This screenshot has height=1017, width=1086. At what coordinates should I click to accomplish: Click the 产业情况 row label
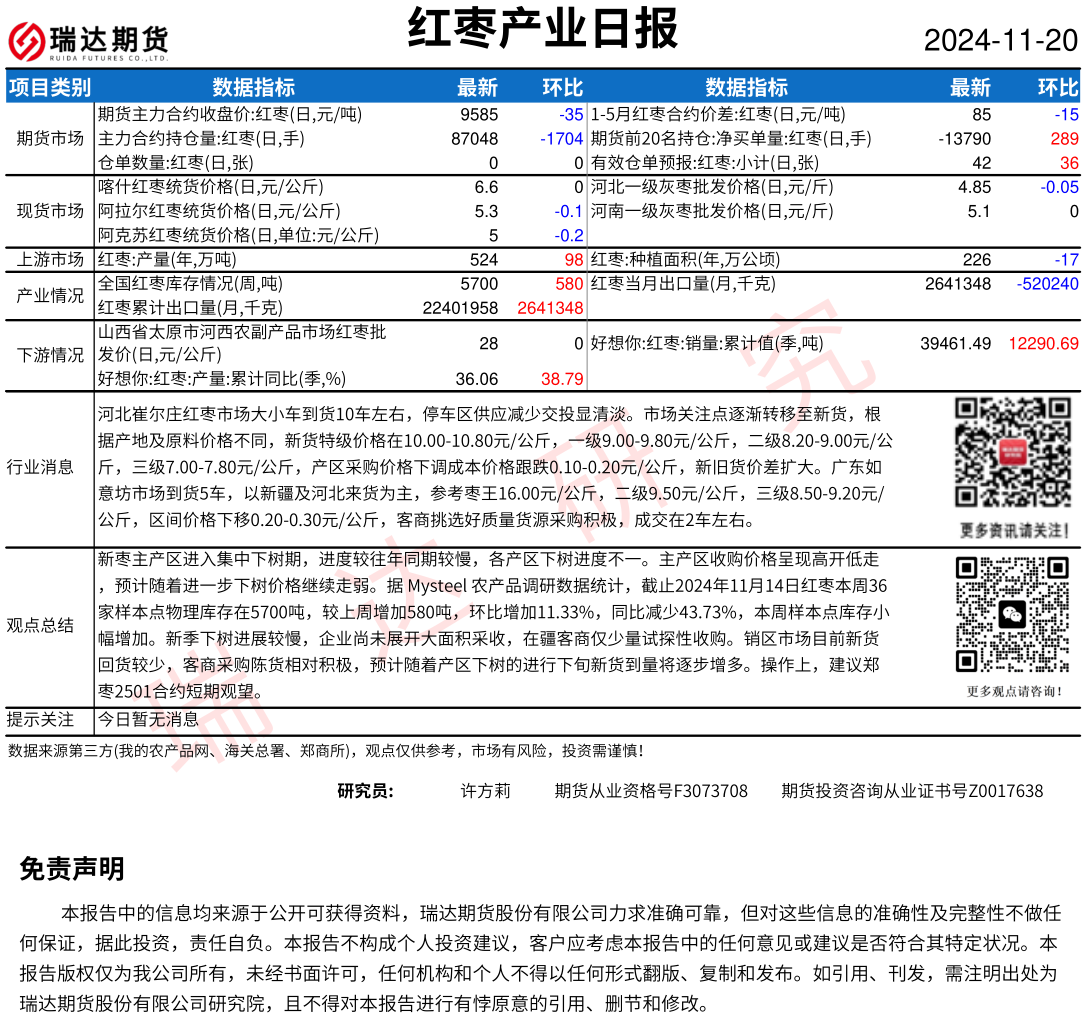50,296
